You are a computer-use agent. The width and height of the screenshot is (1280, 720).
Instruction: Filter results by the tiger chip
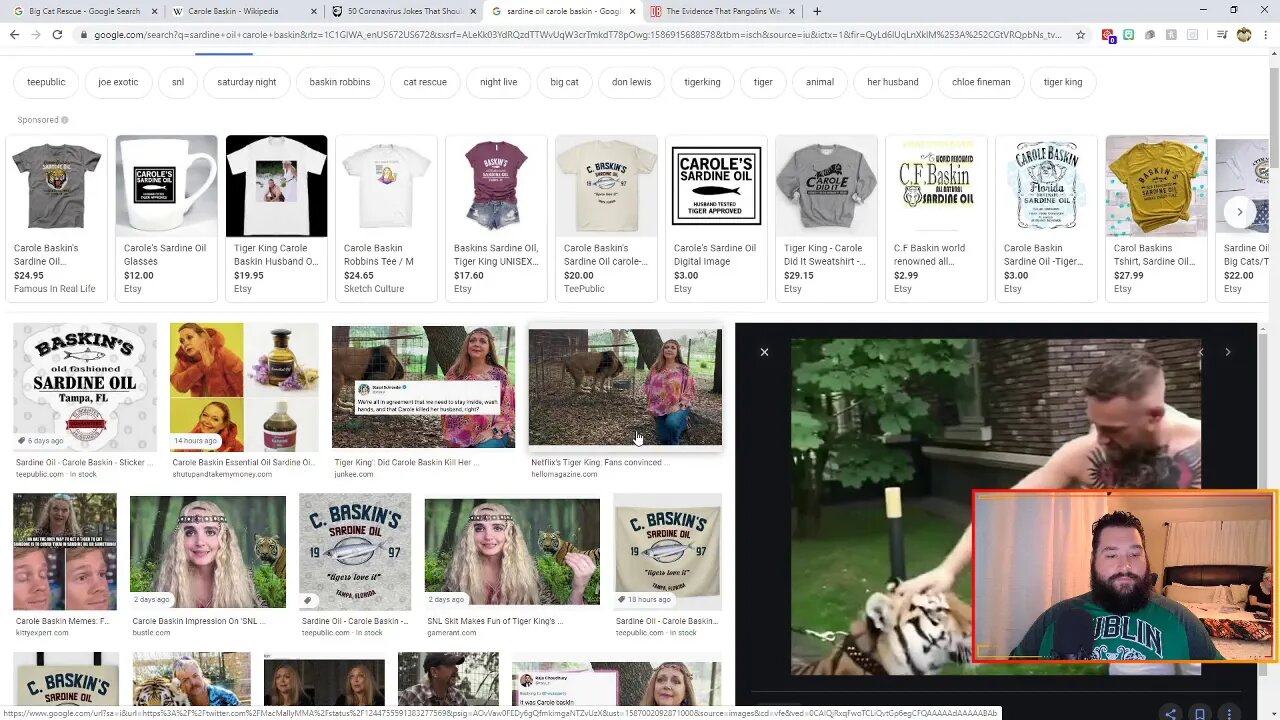click(763, 82)
